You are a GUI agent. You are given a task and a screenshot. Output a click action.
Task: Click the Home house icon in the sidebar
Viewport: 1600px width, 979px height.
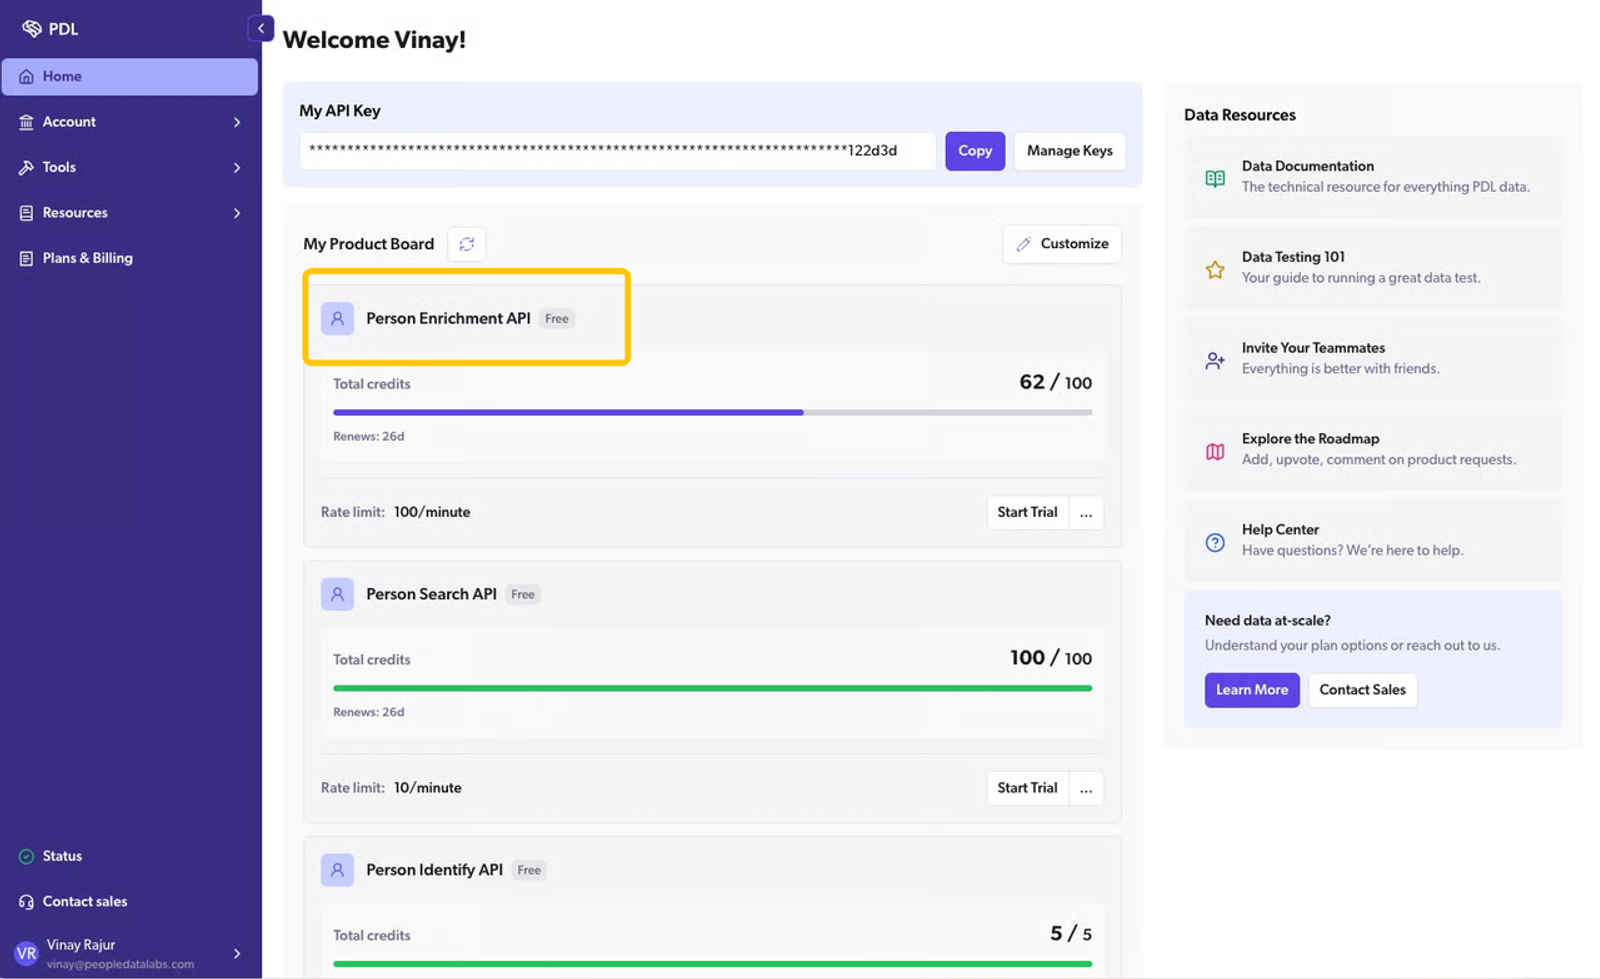26,77
